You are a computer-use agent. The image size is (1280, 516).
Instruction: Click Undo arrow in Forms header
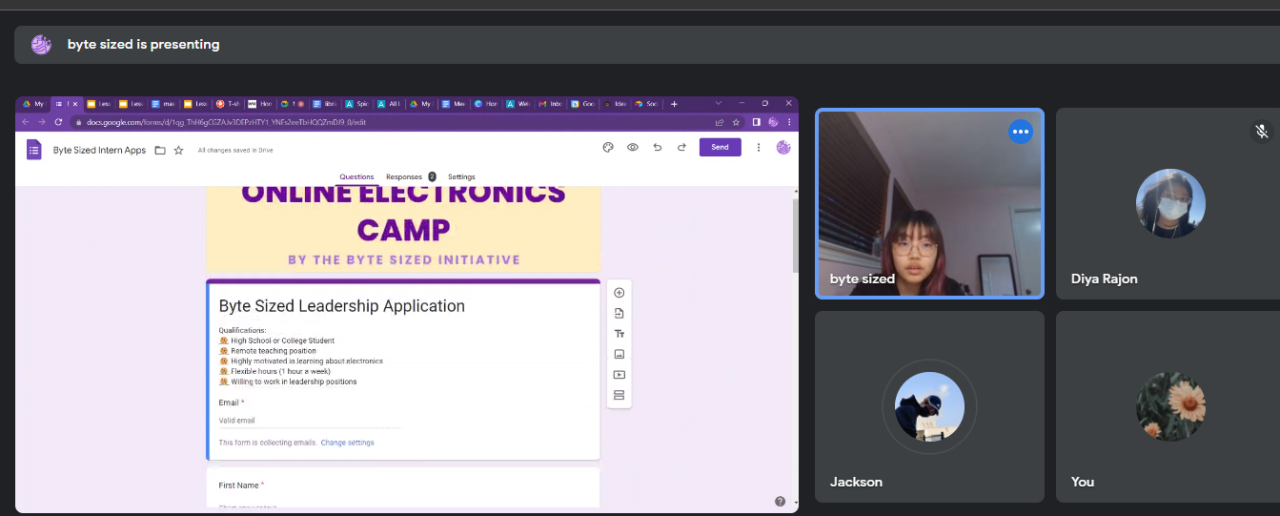657,147
